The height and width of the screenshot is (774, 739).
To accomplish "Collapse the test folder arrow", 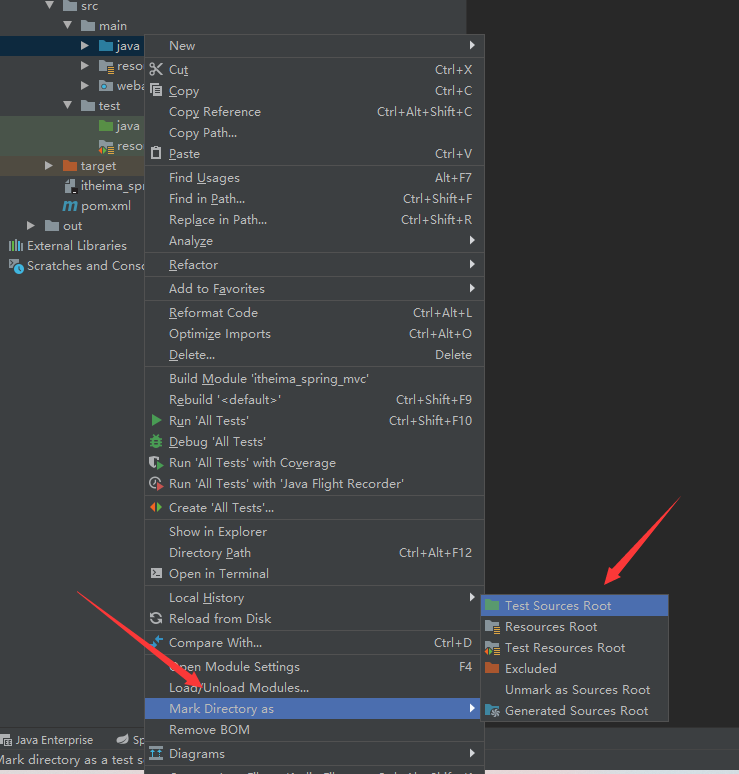I will [x=68, y=105].
